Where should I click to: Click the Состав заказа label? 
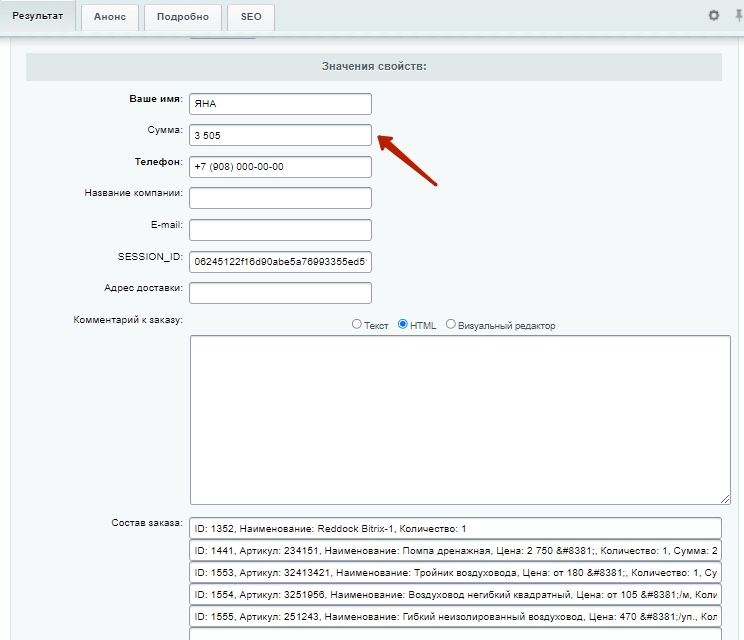click(147, 523)
